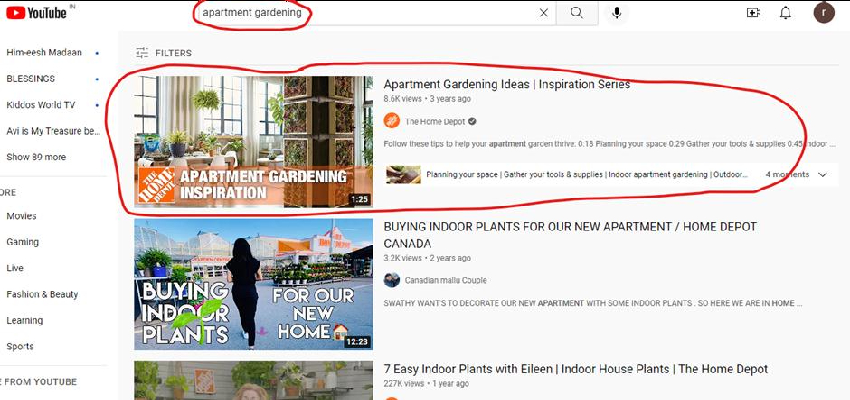Click the 12:23 duration badge

357,342
